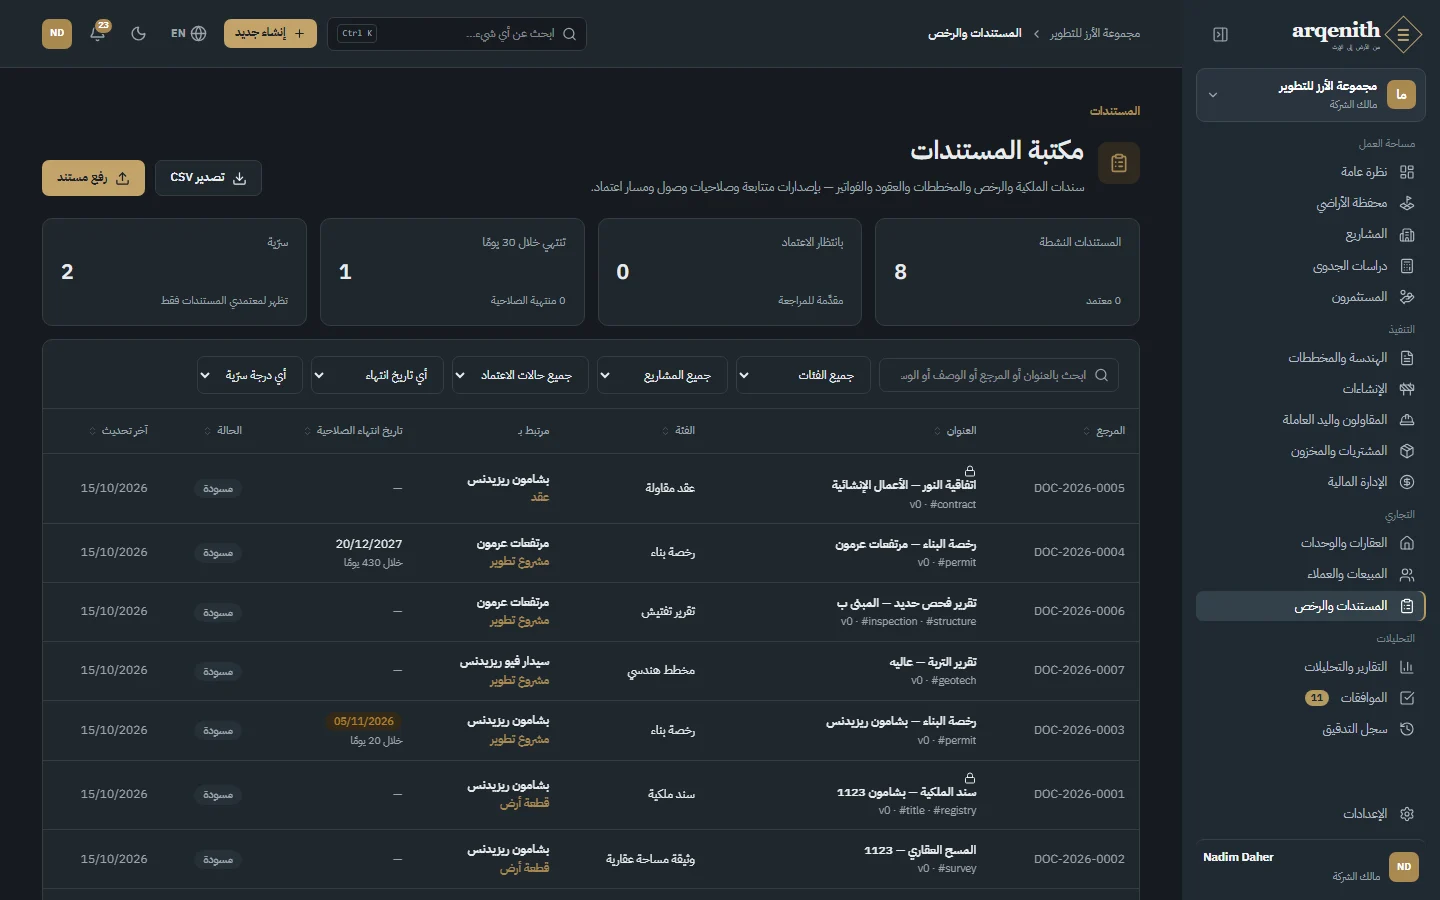Open مجموعة الأرز للتطوير breadcrumb link
This screenshot has width=1440, height=900.
pyautogui.click(x=1095, y=34)
